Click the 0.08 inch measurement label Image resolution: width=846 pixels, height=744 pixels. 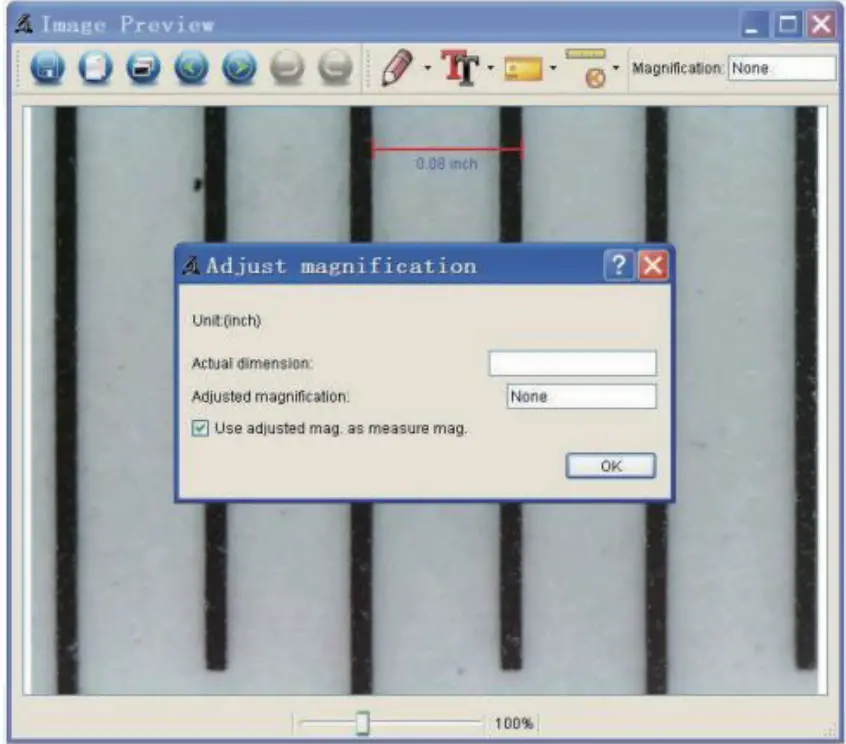coord(447,163)
